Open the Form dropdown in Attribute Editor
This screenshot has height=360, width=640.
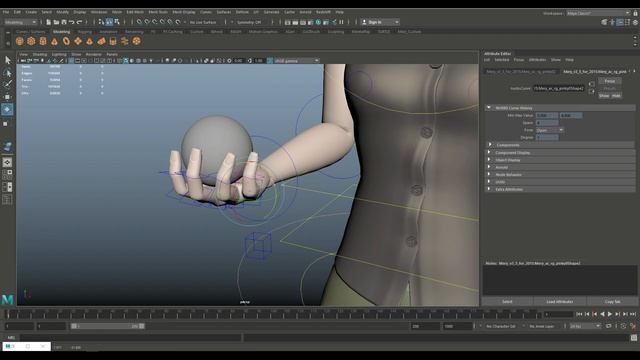pyautogui.click(x=549, y=130)
